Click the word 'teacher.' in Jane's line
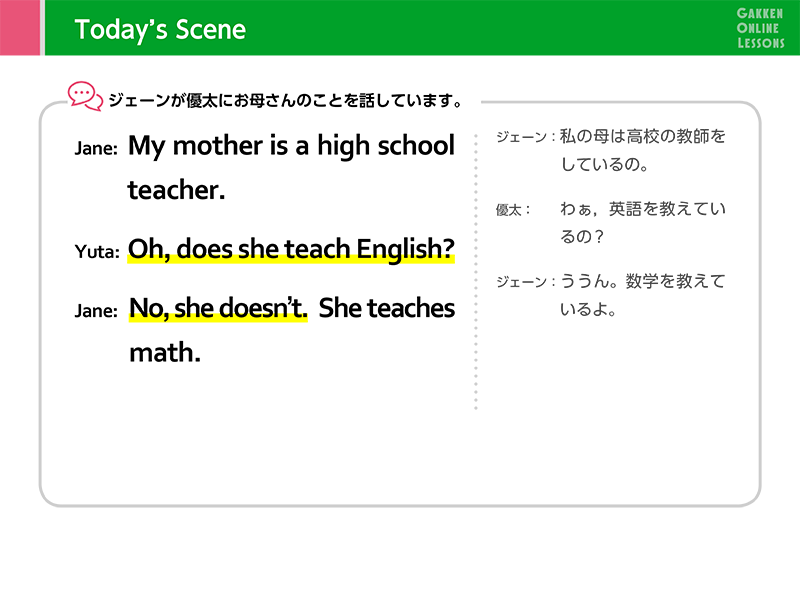 pyautogui.click(x=176, y=190)
